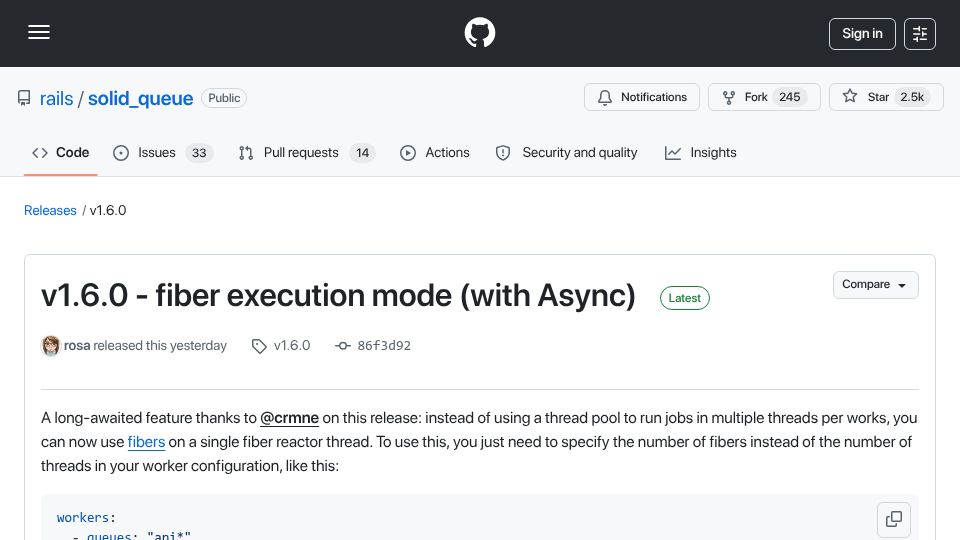Screen dimensions: 960x540
Task: Open Security and quality tab
Action: click(x=566, y=152)
